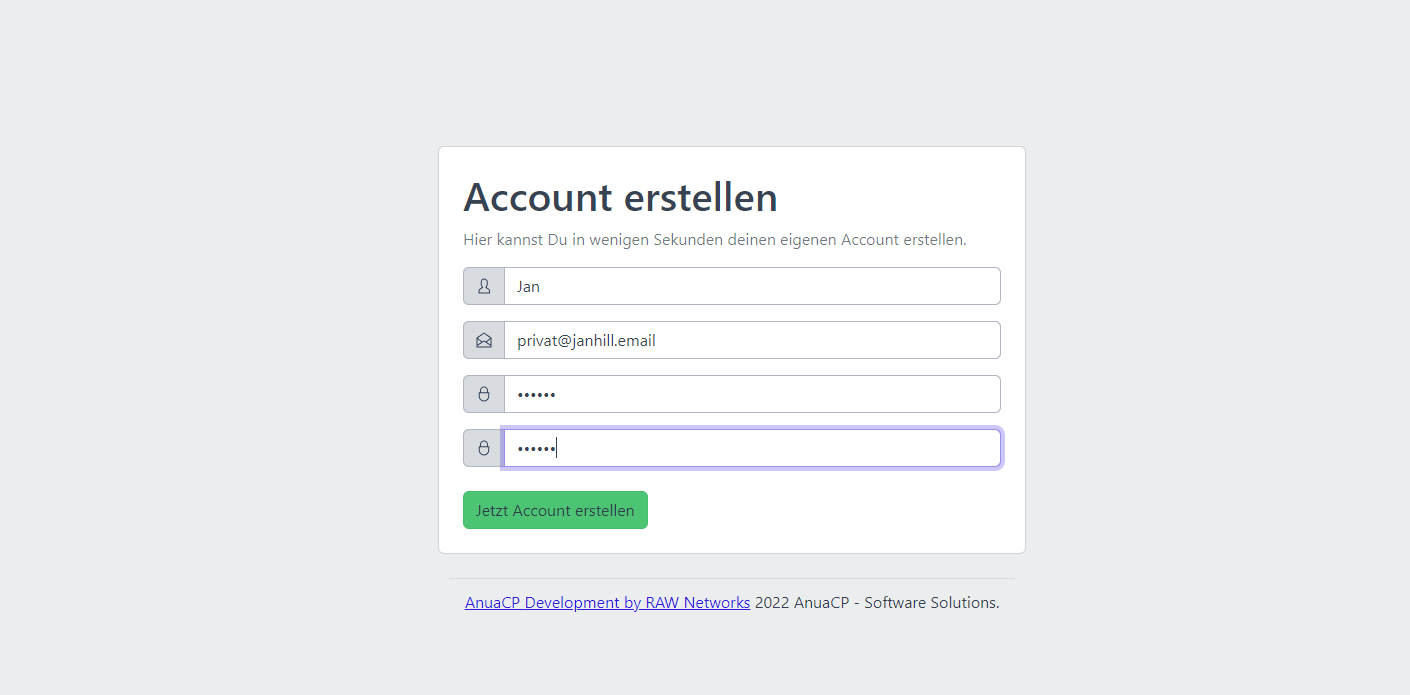Focus the email field with privat@janhill.email

pos(752,340)
